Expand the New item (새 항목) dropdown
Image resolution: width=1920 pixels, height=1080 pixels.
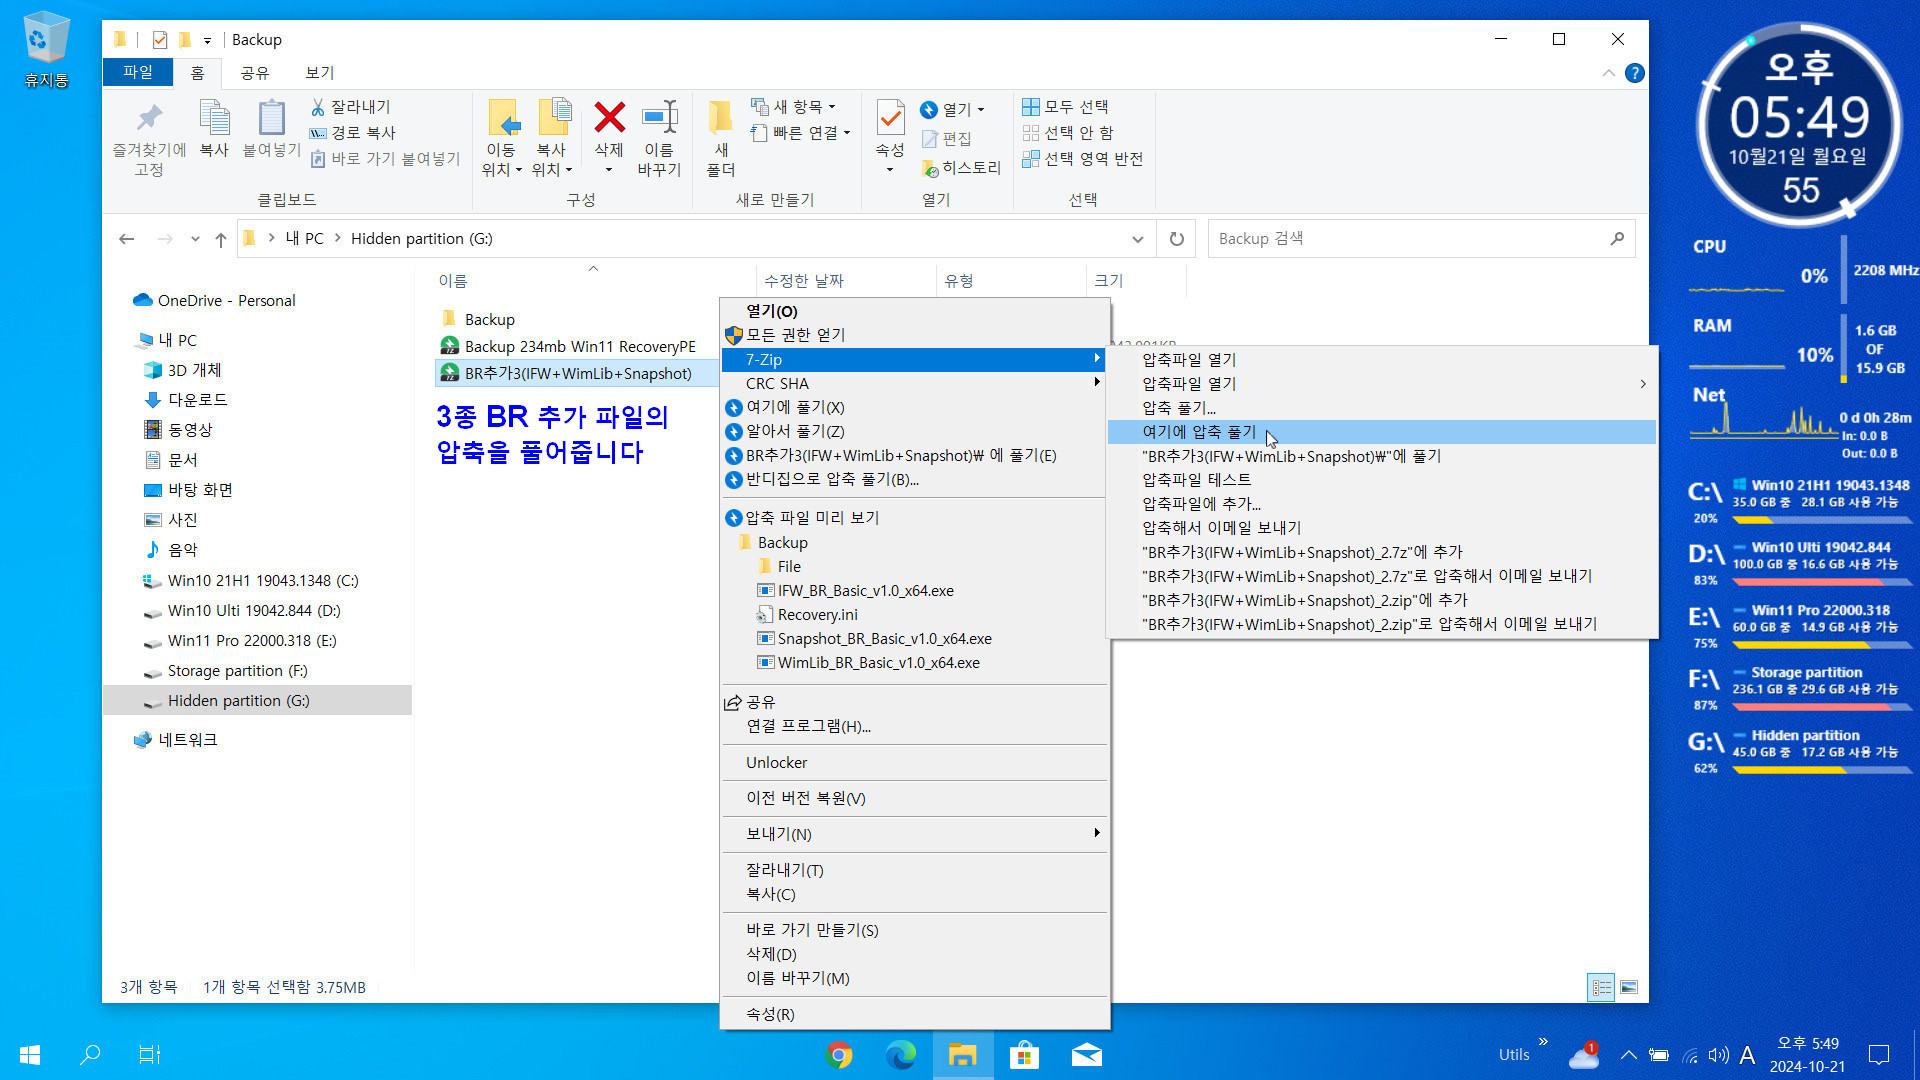coord(832,107)
